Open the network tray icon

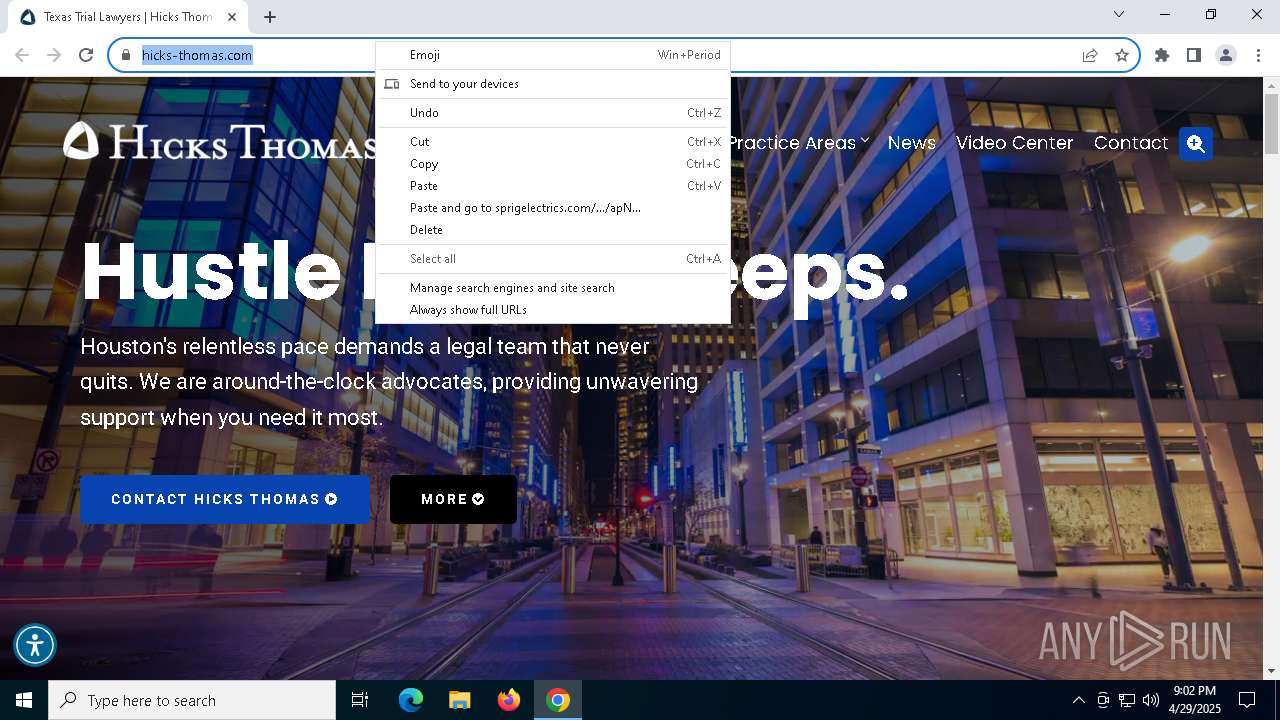(x=1127, y=700)
